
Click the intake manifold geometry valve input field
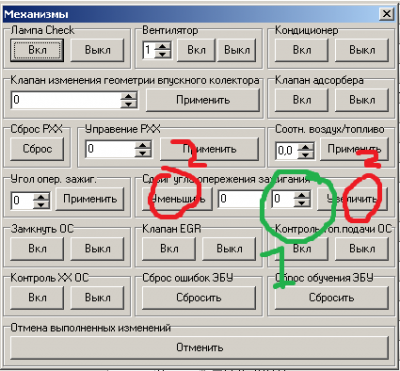pos(66,100)
